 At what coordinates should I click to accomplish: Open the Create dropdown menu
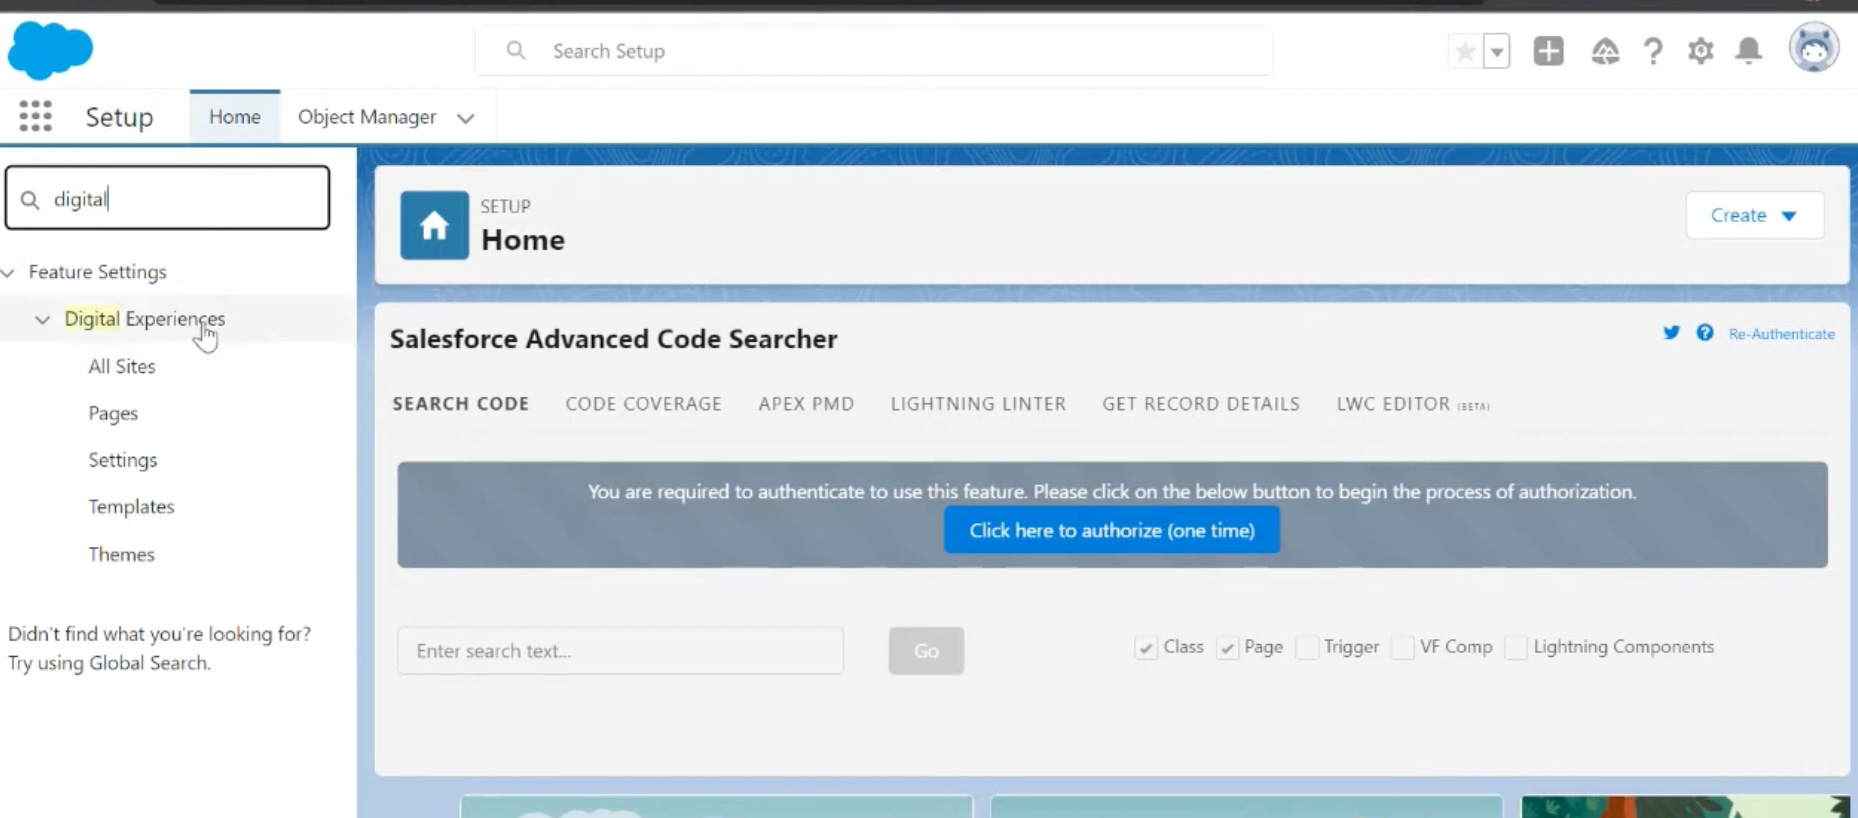tap(1754, 215)
